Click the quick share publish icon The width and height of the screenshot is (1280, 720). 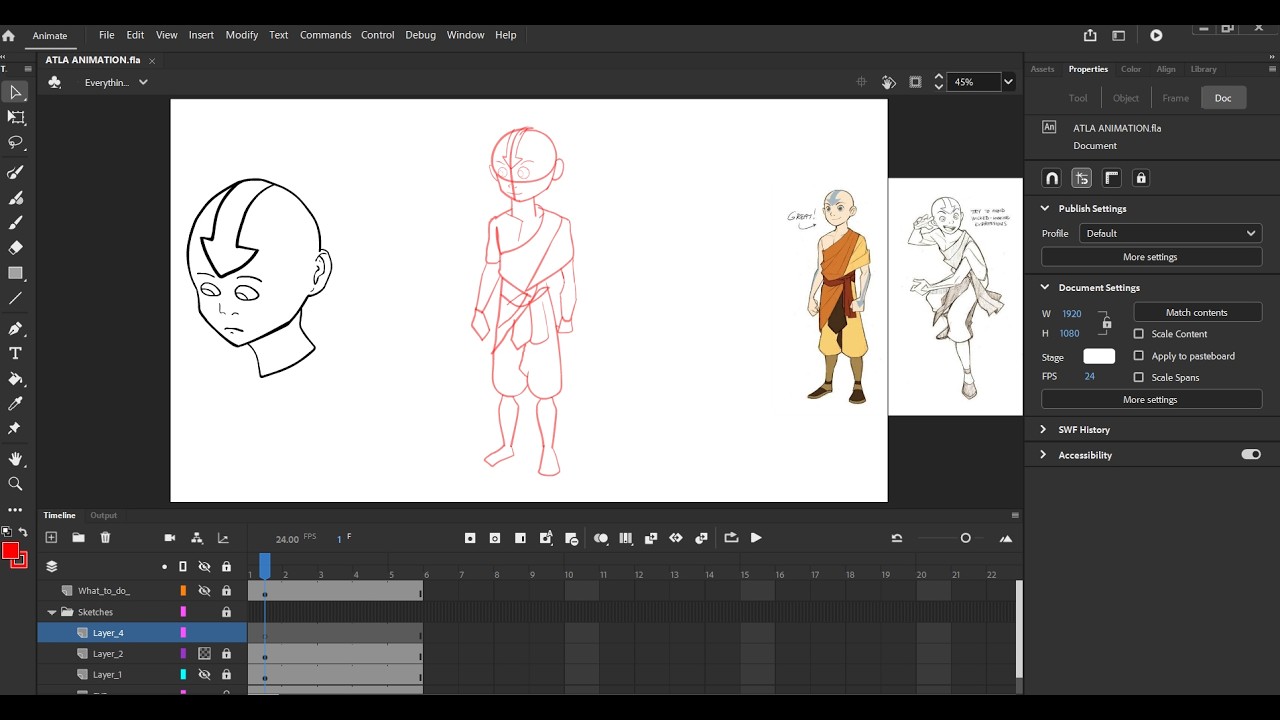pos(1090,35)
